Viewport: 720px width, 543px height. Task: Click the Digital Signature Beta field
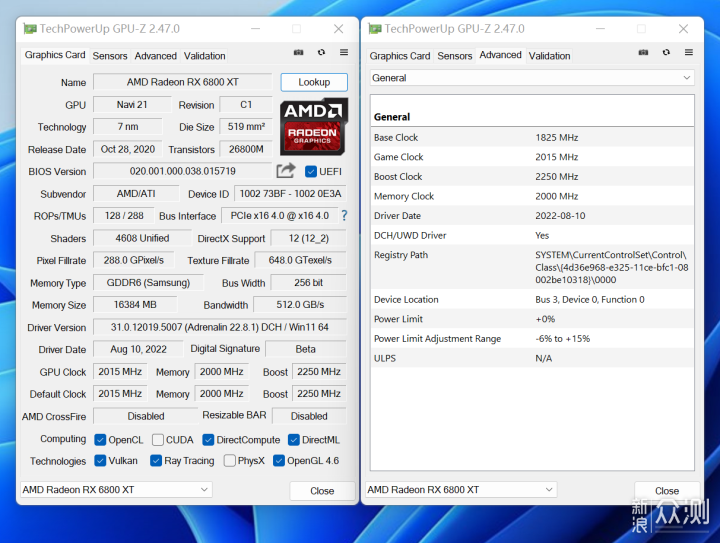(x=305, y=349)
